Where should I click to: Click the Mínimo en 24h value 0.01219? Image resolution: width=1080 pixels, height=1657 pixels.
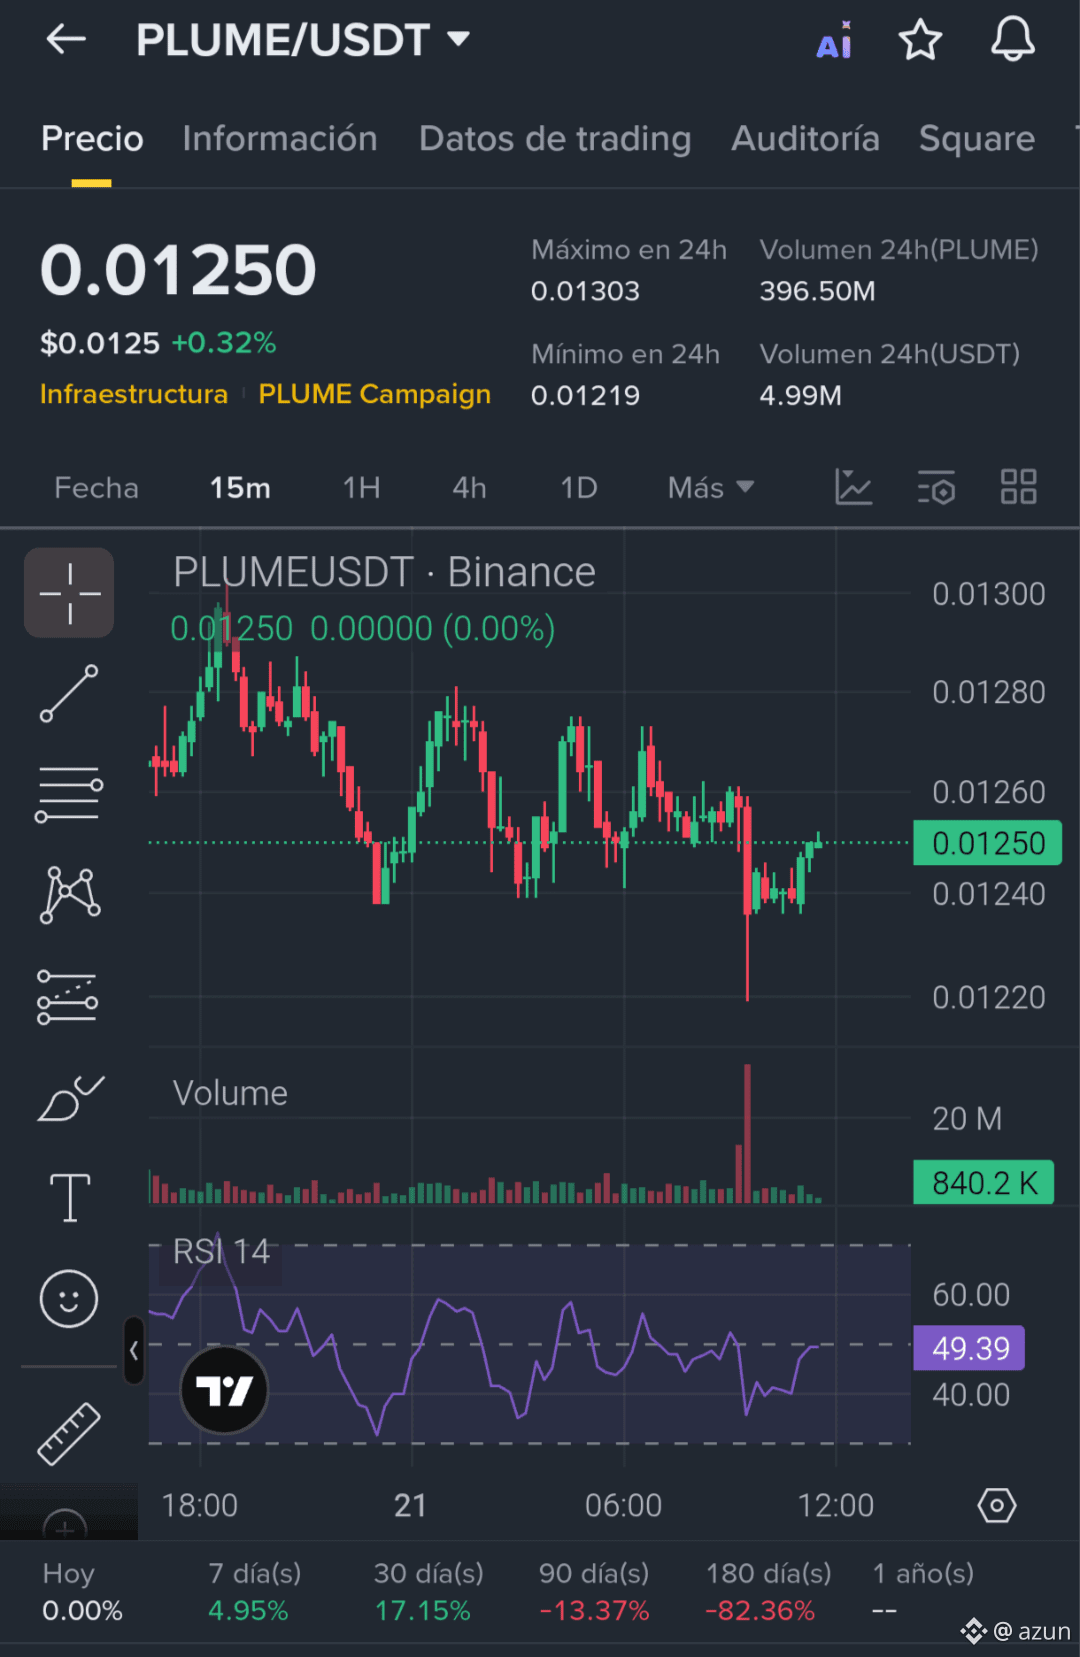(585, 395)
